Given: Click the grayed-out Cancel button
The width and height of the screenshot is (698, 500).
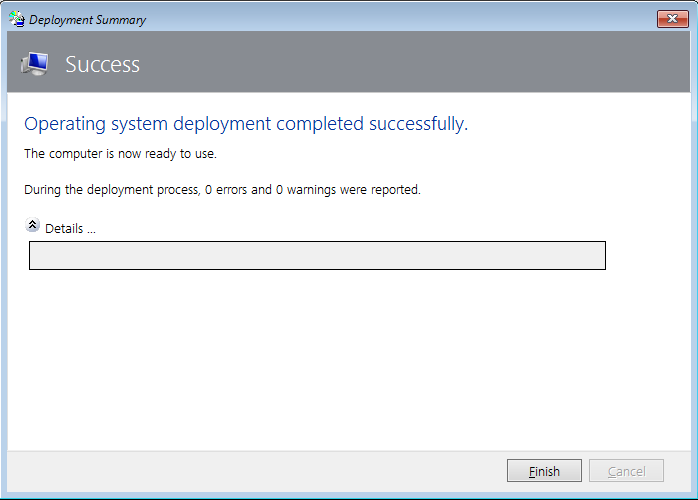Looking at the screenshot, I should tap(626, 471).
